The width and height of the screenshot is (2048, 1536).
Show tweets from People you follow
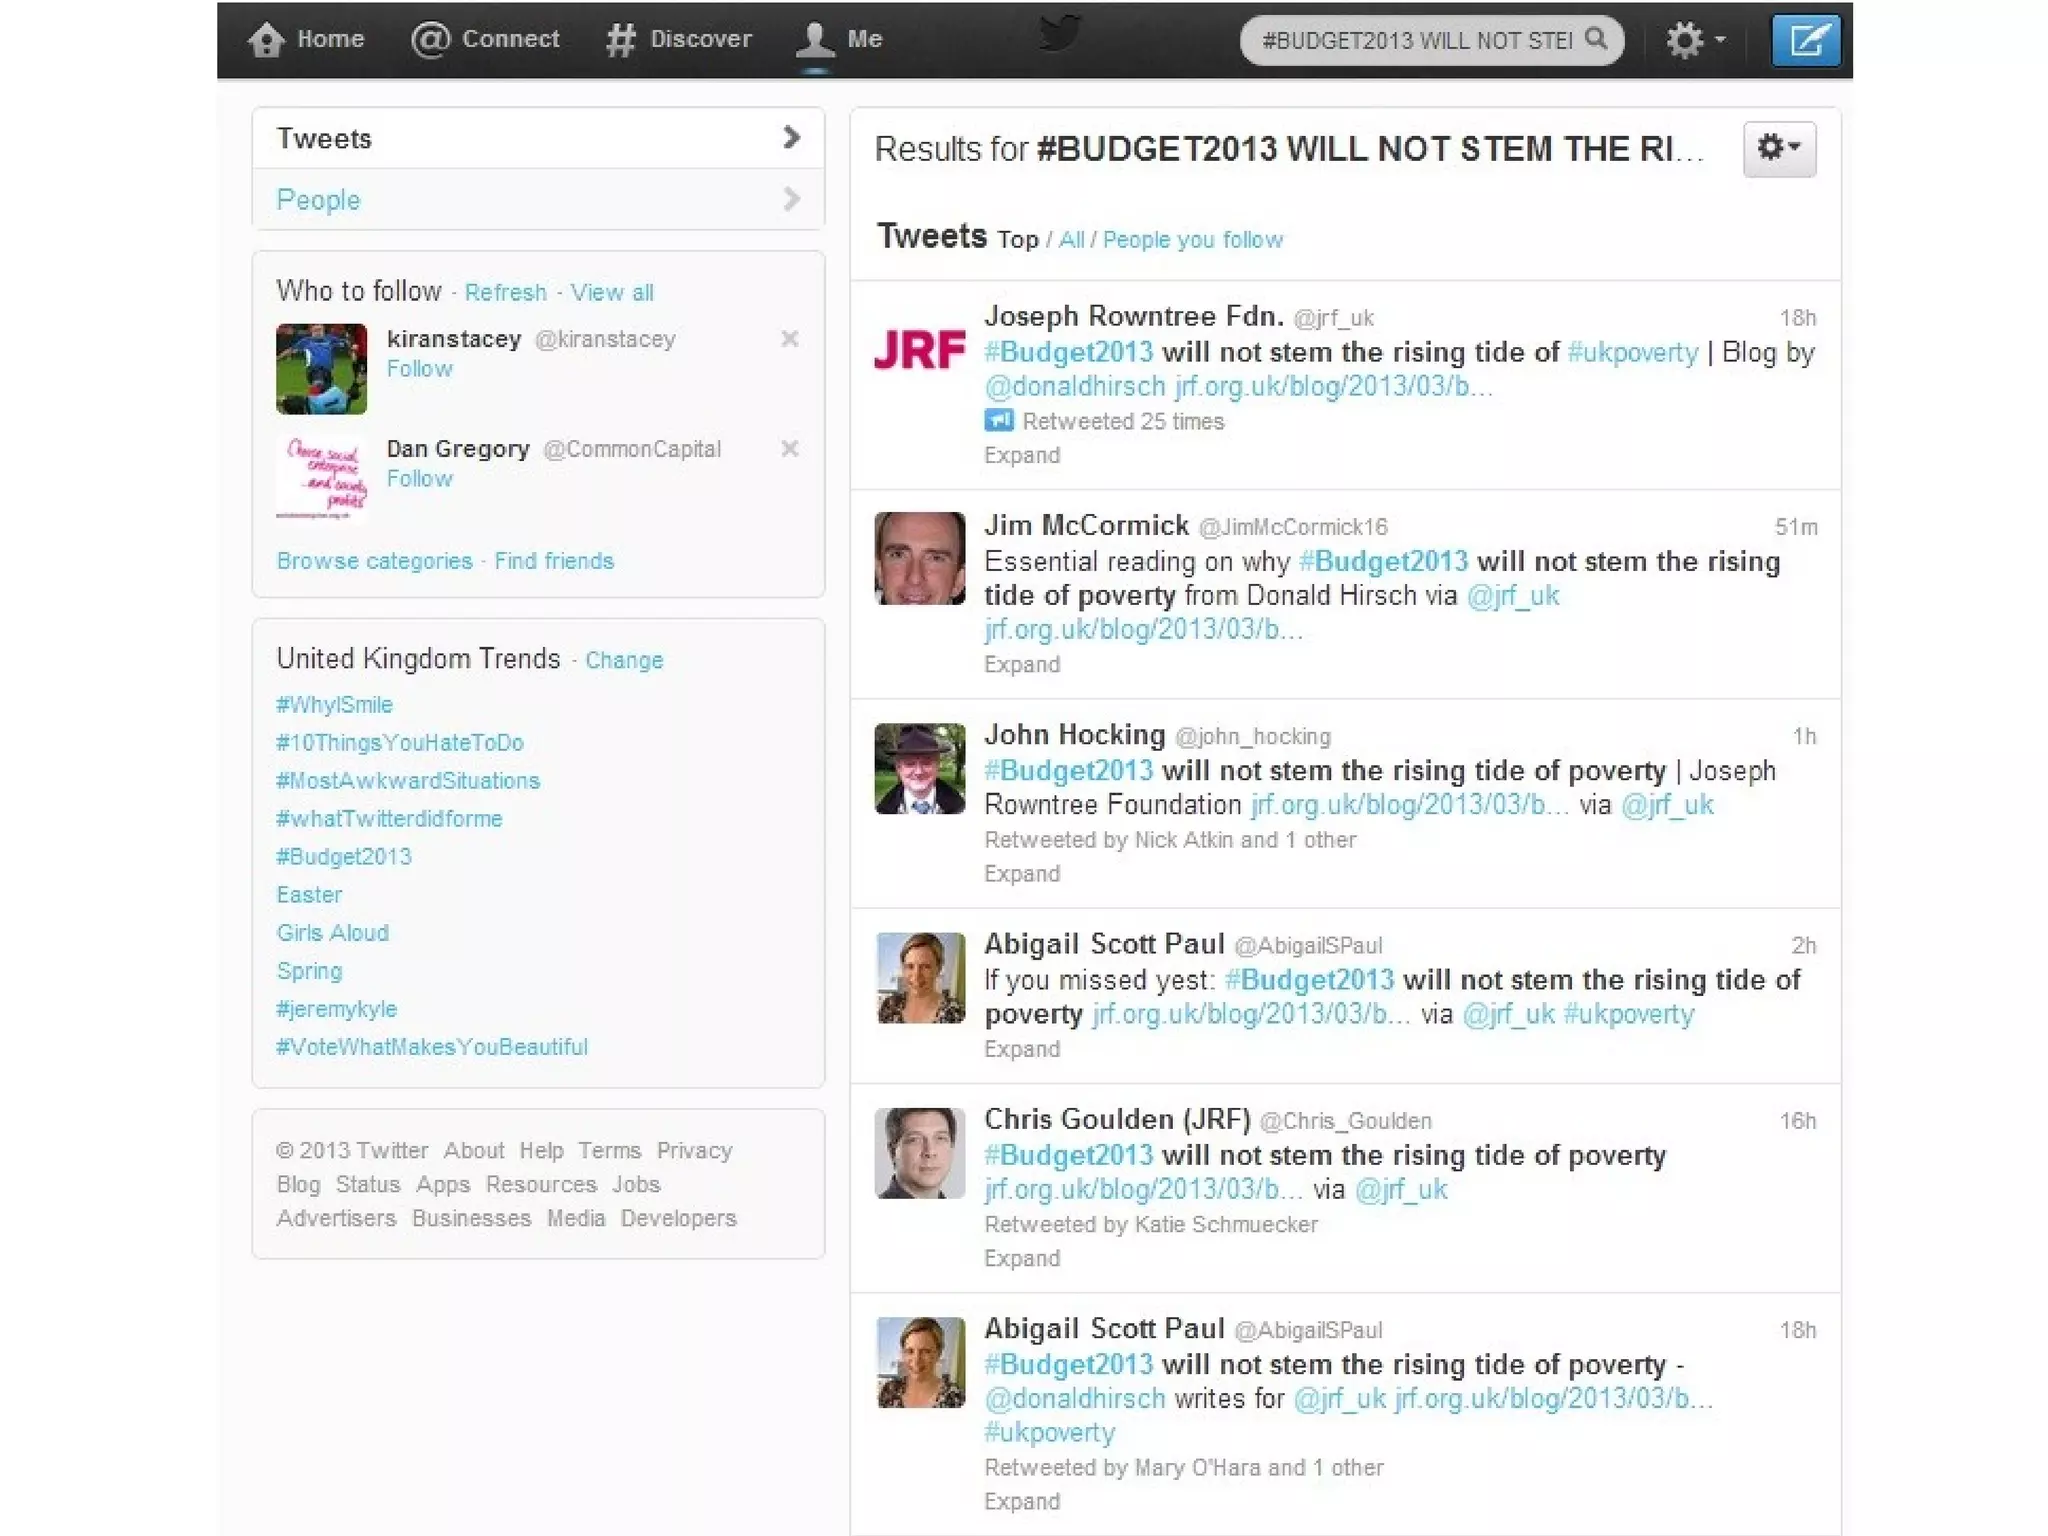click(1192, 240)
